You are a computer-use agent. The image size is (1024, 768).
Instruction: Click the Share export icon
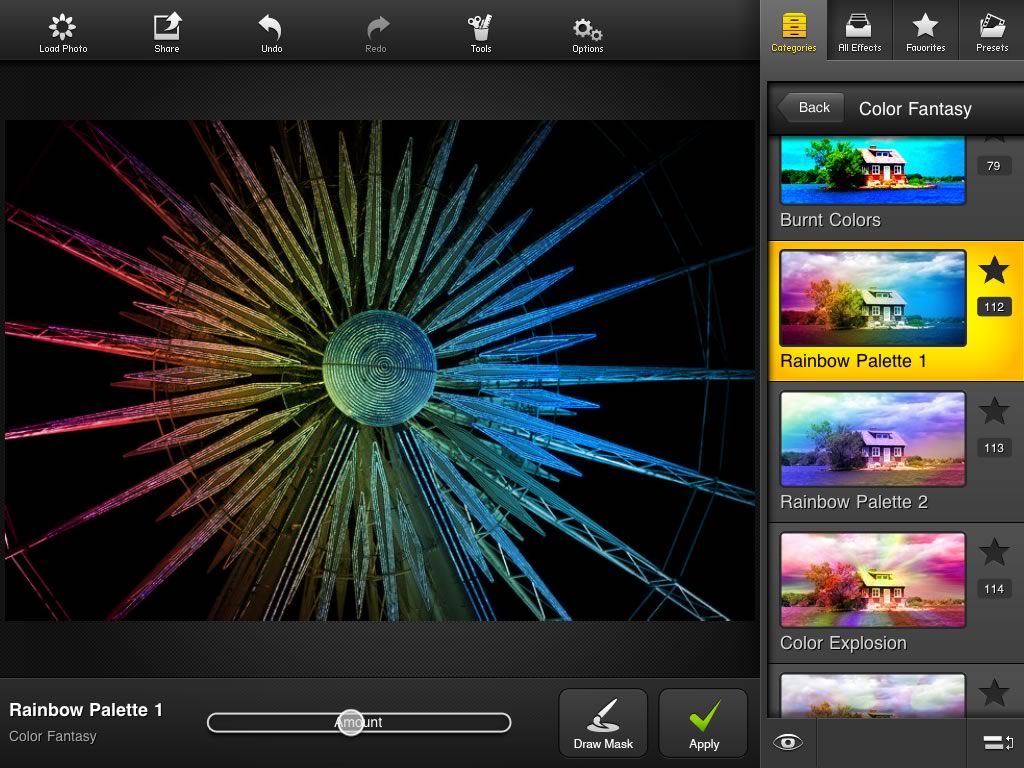point(167,27)
